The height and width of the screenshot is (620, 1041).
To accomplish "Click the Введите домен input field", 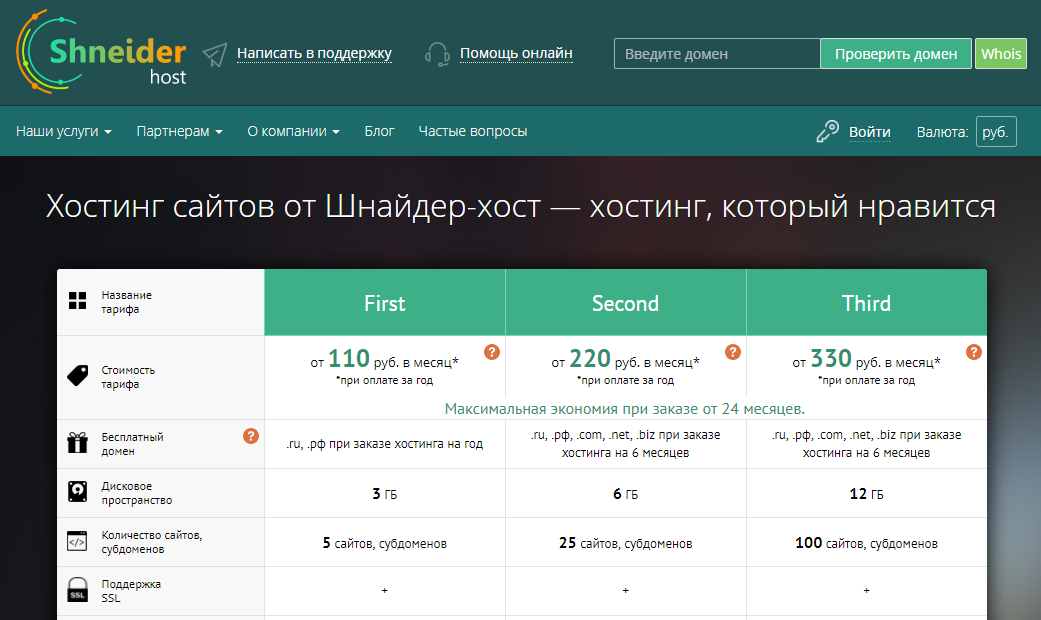I will click(717, 54).
